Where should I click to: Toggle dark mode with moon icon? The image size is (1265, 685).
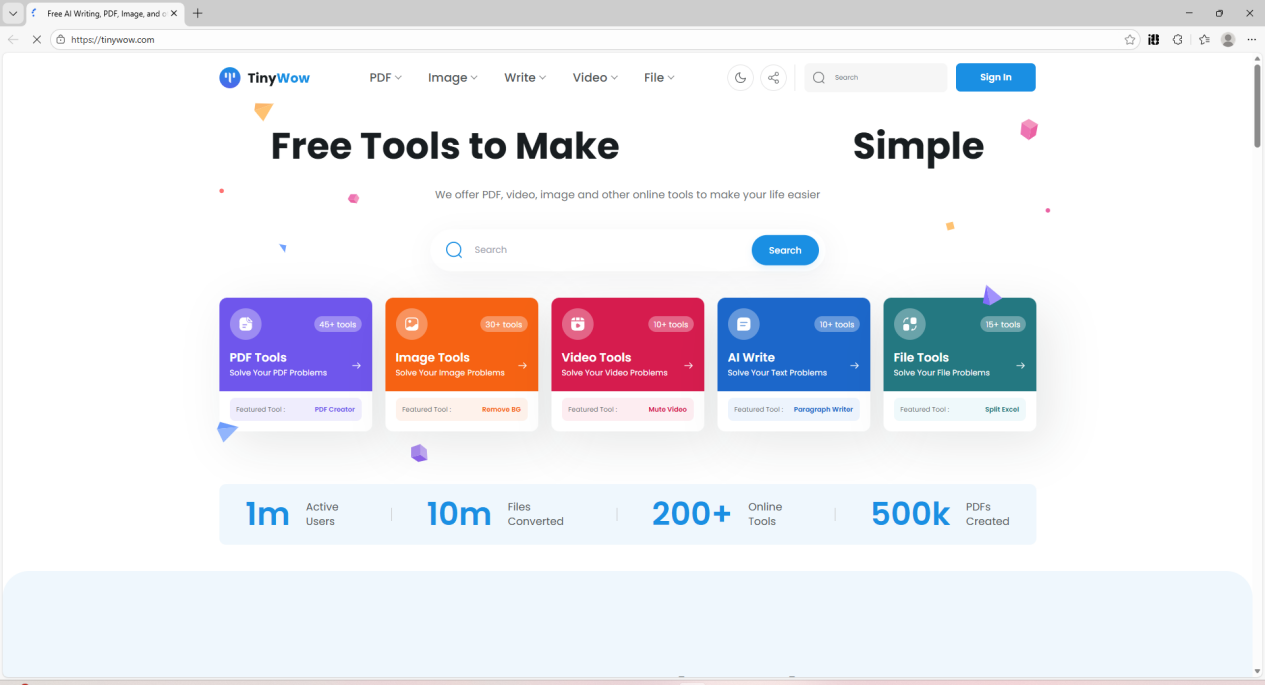point(740,77)
